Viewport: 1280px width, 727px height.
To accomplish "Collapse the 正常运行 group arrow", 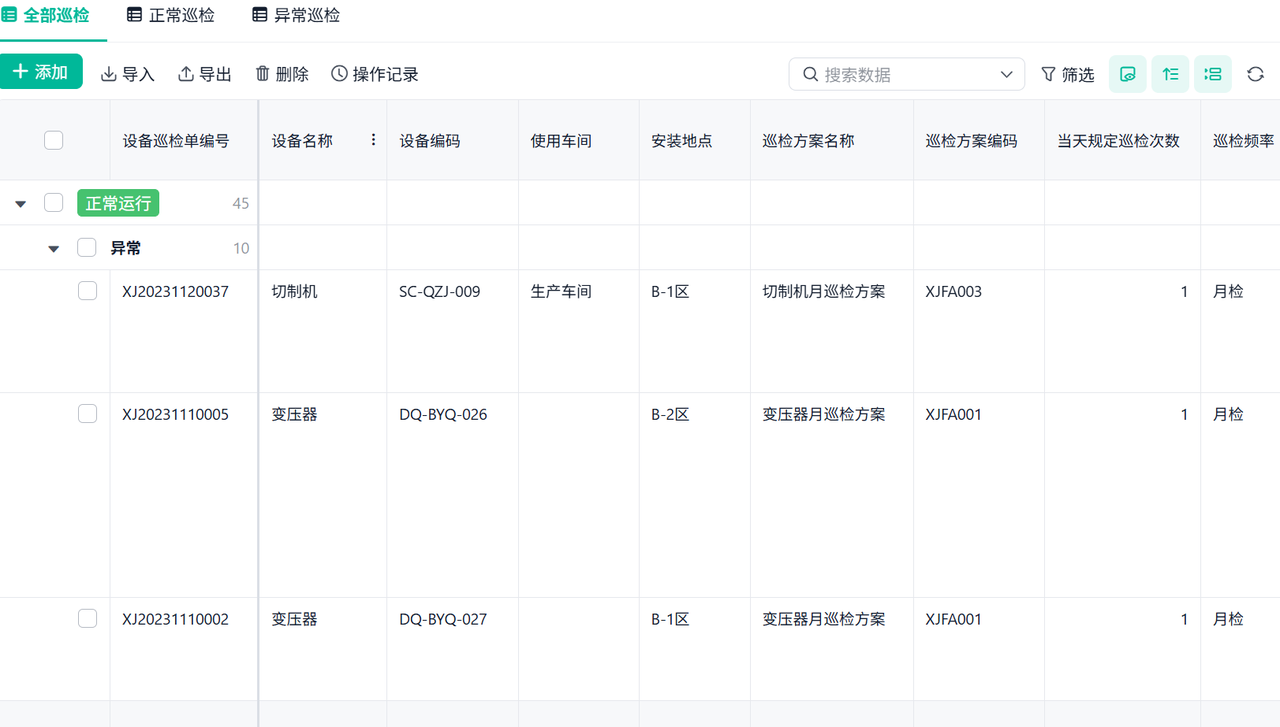I will pos(20,203).
